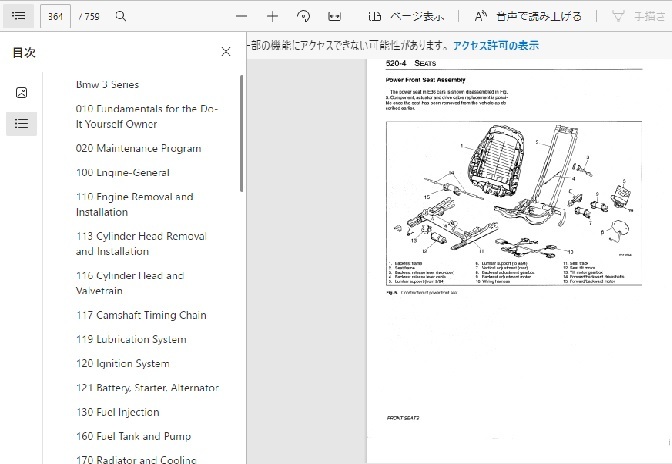Screen dimensions: 672x464
Task: Rotate the page with the rotate icon
Action: coord(303,17)
